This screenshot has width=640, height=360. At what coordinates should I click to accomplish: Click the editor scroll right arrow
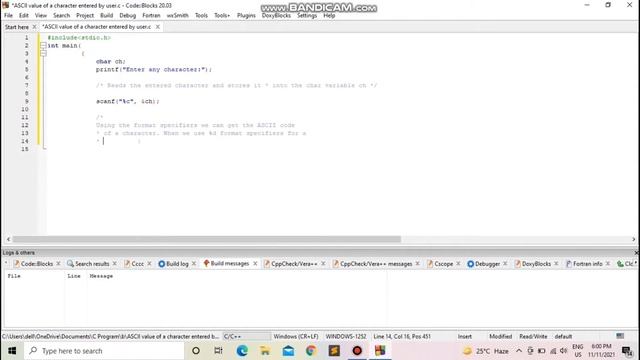pos(634,239)
